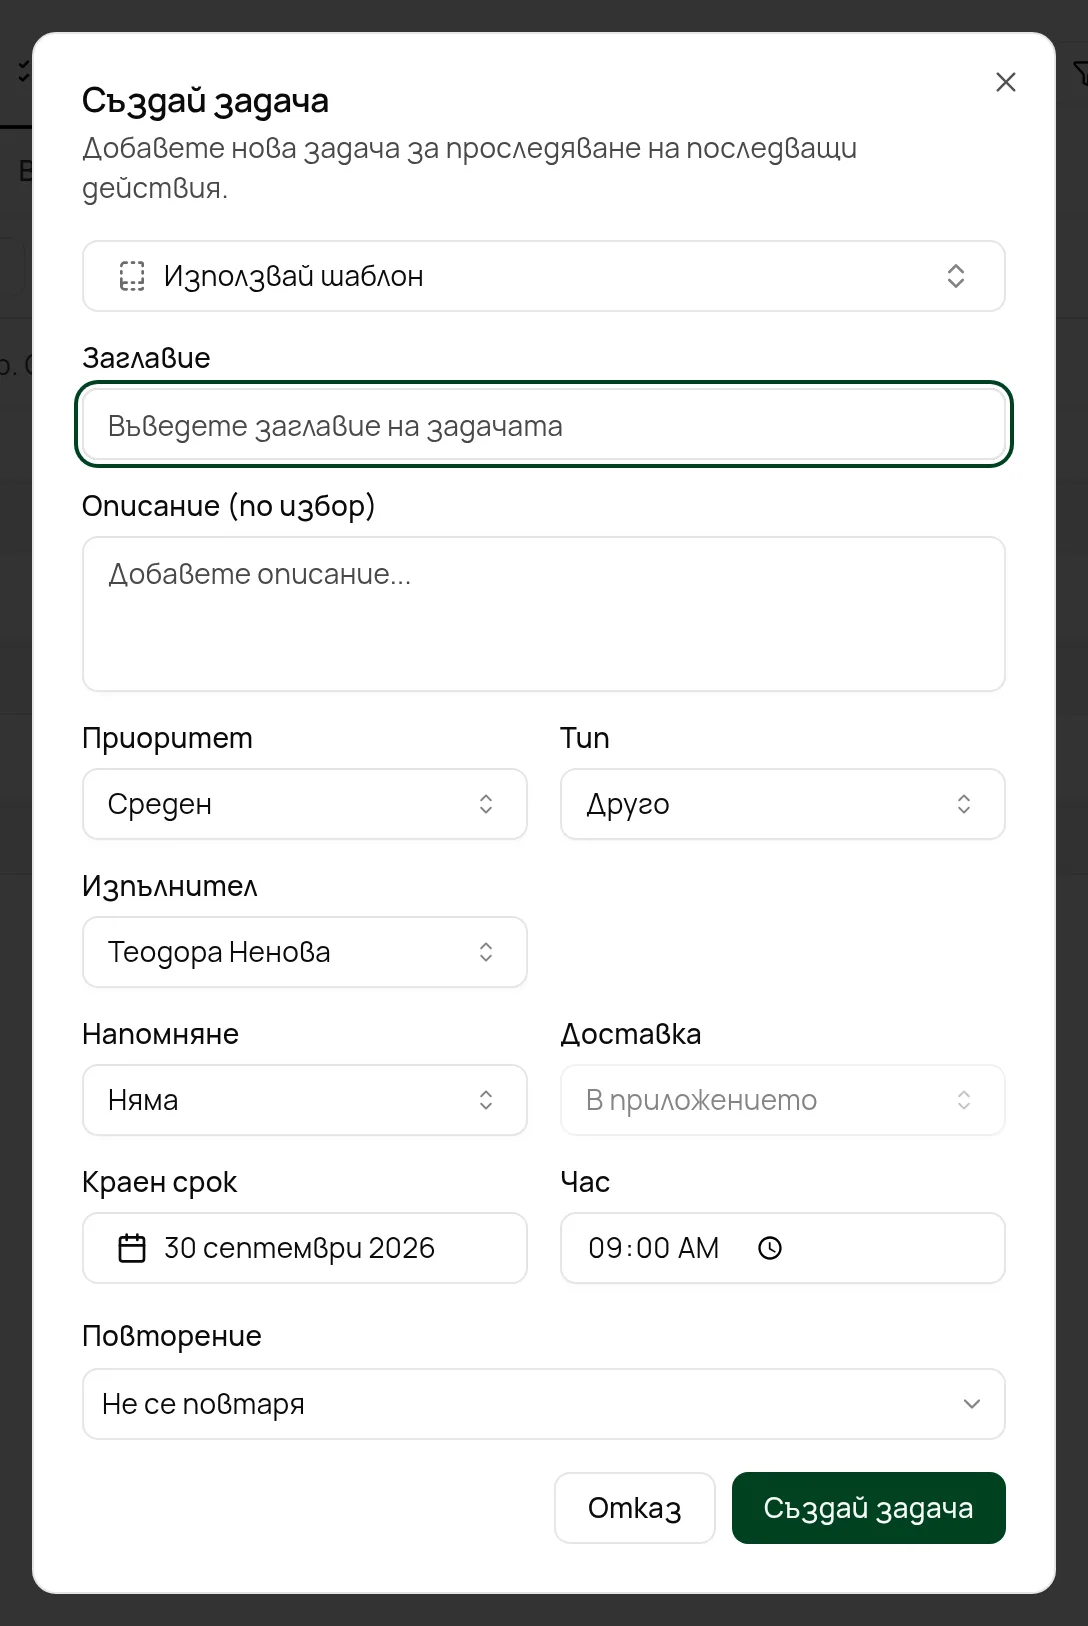
Task: Open the Тип dropdown showing Друго
Action: tap(783, 804)
